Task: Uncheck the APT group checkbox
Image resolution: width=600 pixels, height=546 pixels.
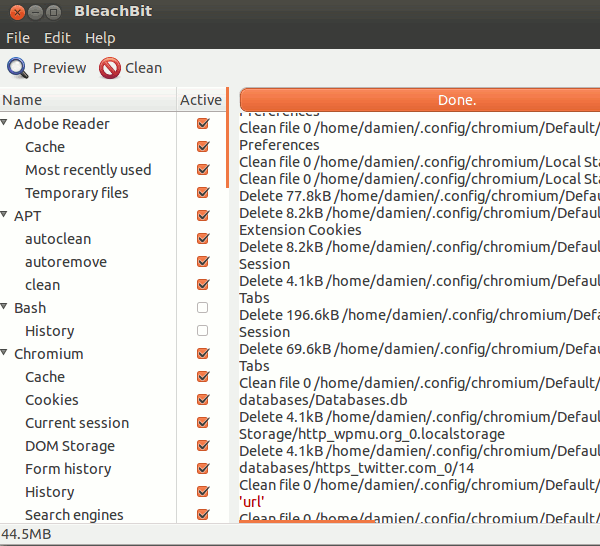Action: (x=203, y=215)
